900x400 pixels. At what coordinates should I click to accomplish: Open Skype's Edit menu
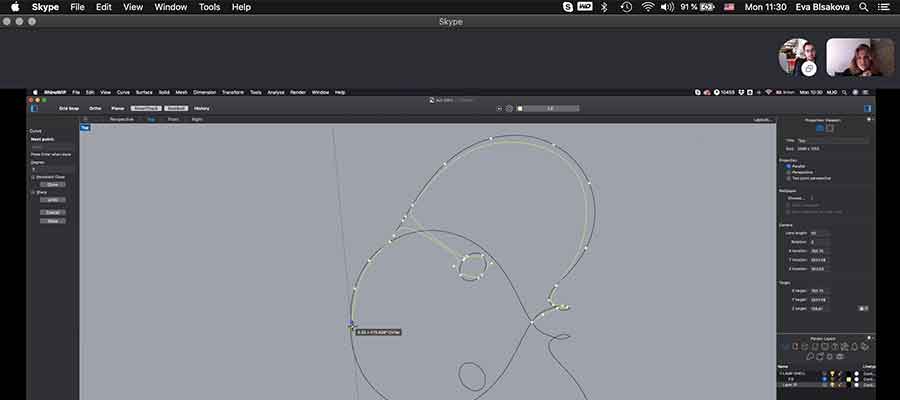pyautogui.click(x=103, y=7)
